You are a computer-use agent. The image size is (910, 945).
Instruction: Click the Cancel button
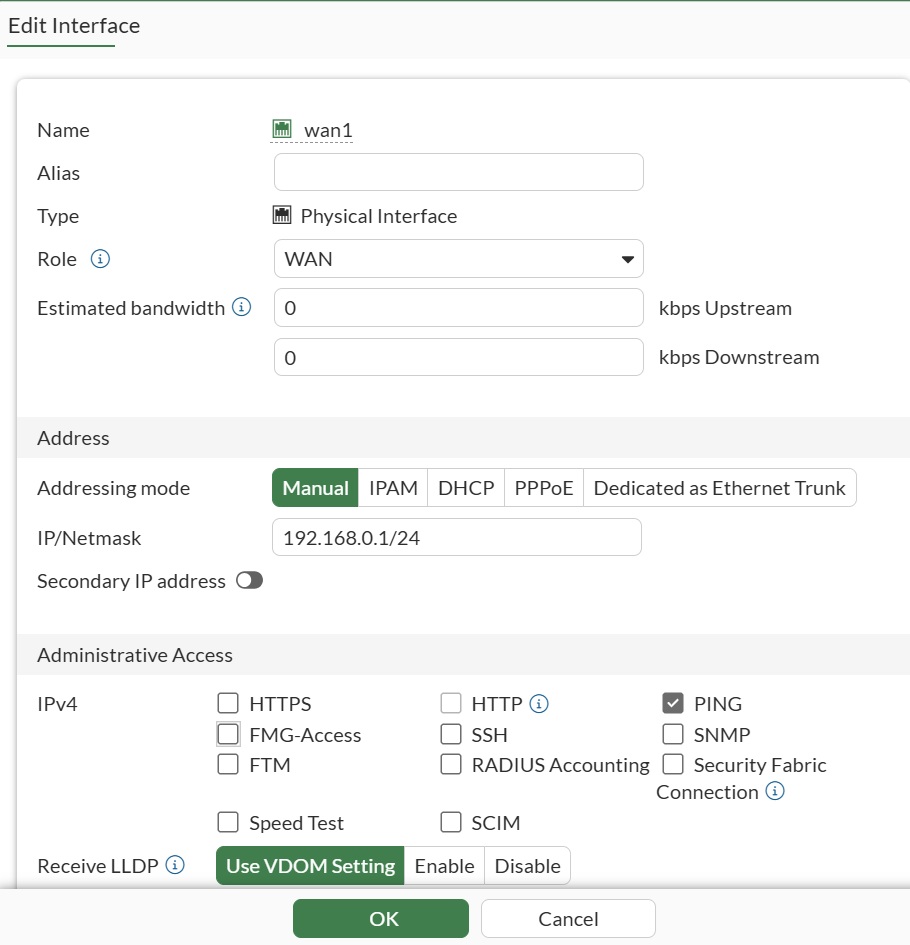[568, 918]
